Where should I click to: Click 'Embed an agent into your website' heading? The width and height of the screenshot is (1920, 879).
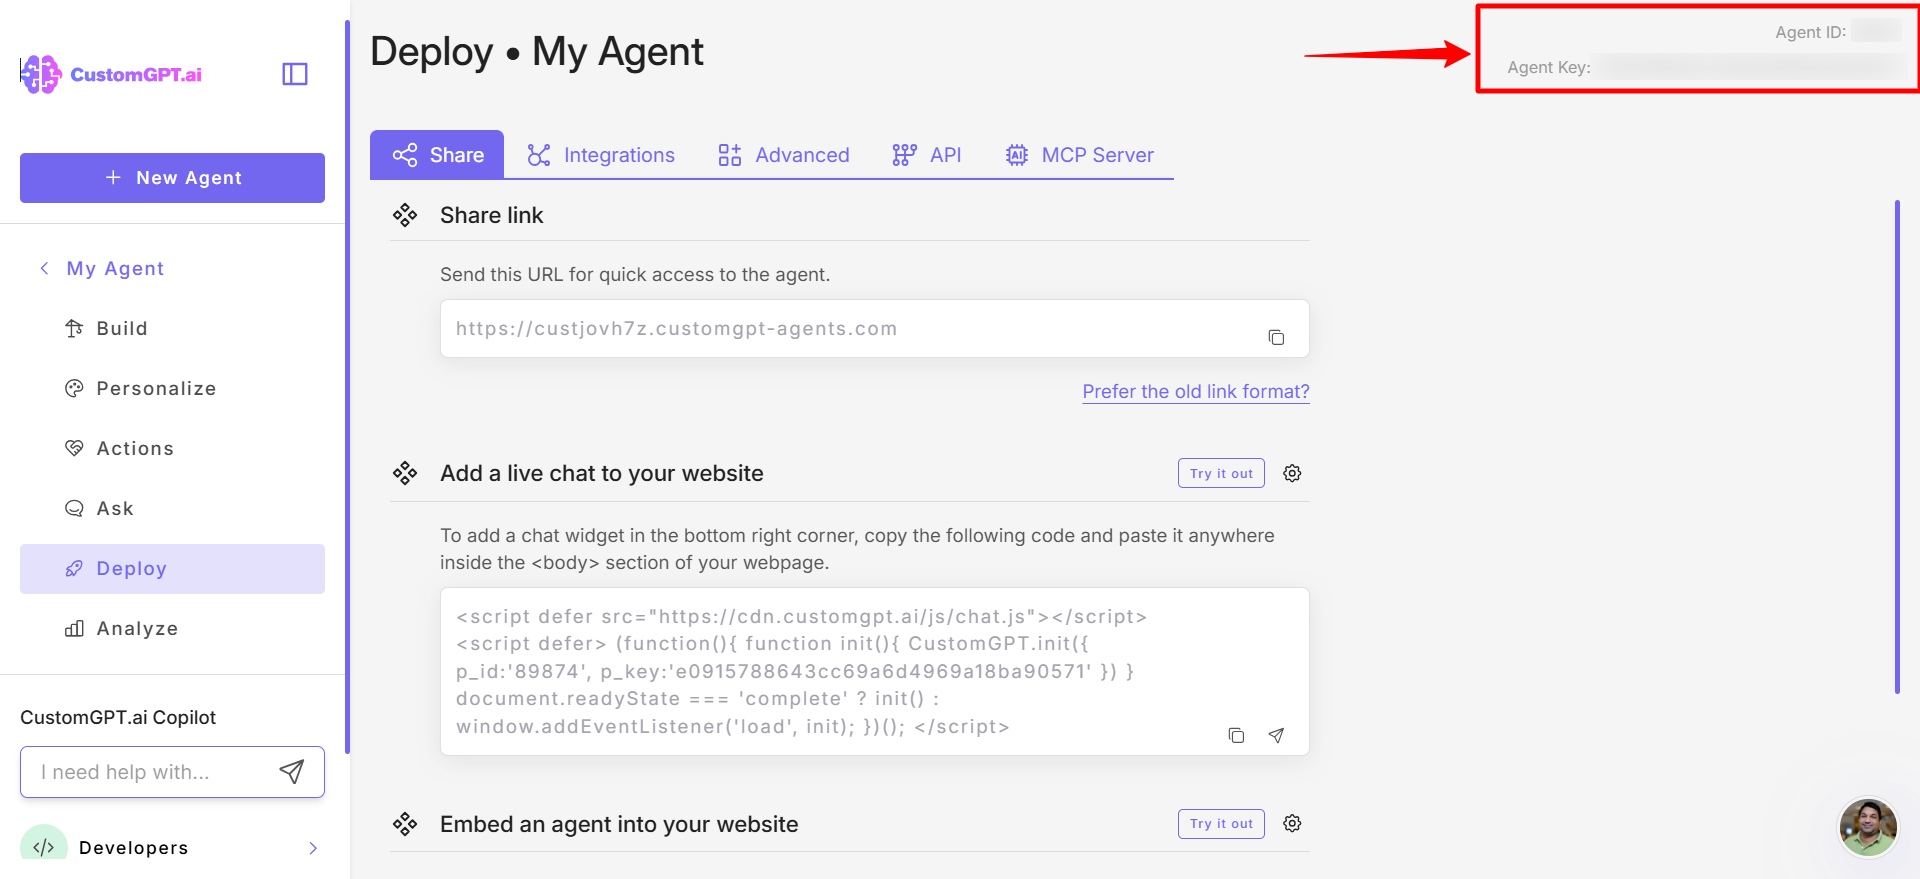(x=619, y=824)
